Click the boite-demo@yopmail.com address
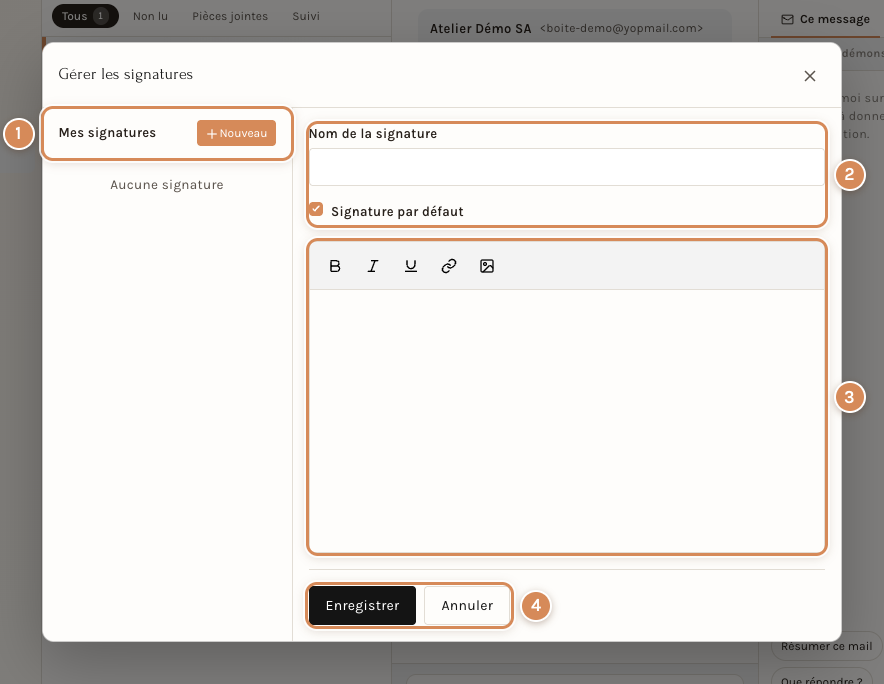The width and height of the screenshot is (884, 684). click(621, 28)
